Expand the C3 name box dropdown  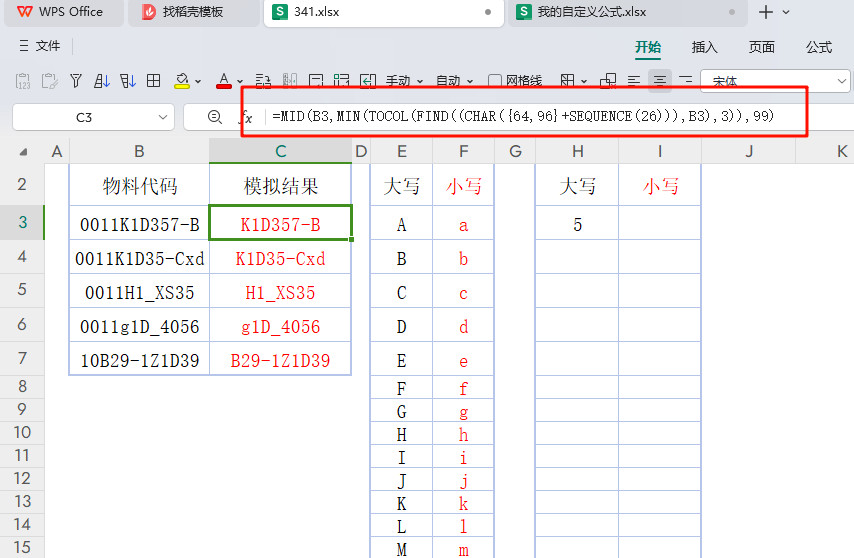point(162,117)
